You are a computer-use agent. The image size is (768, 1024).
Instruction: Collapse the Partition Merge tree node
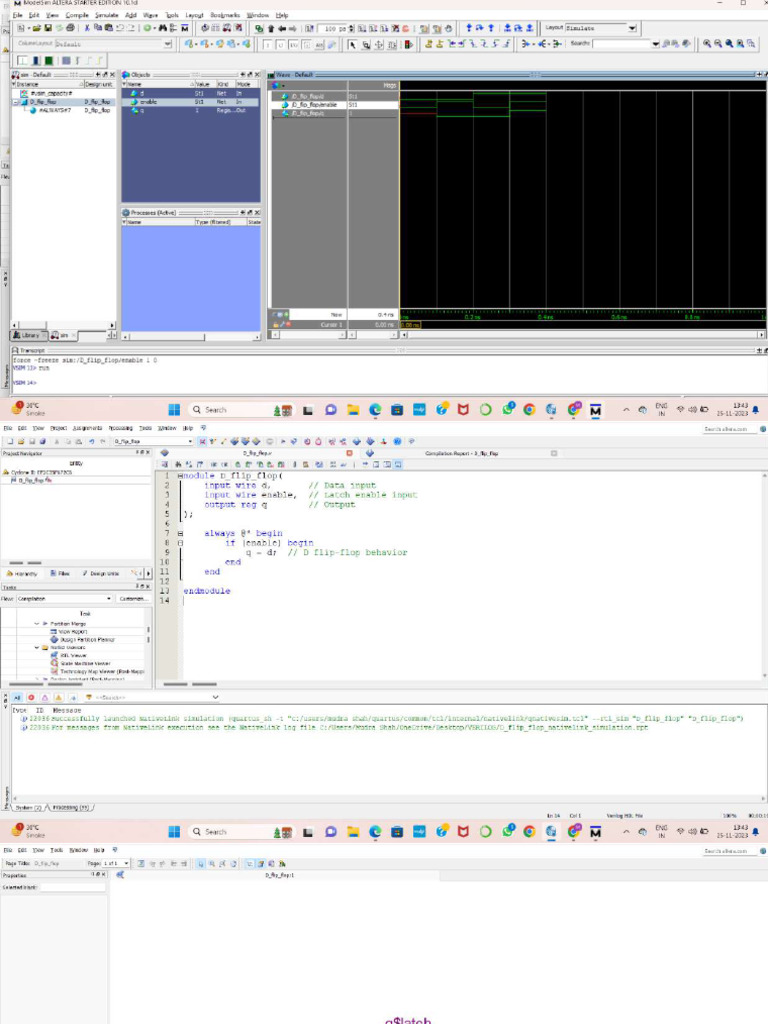(37, 623)
